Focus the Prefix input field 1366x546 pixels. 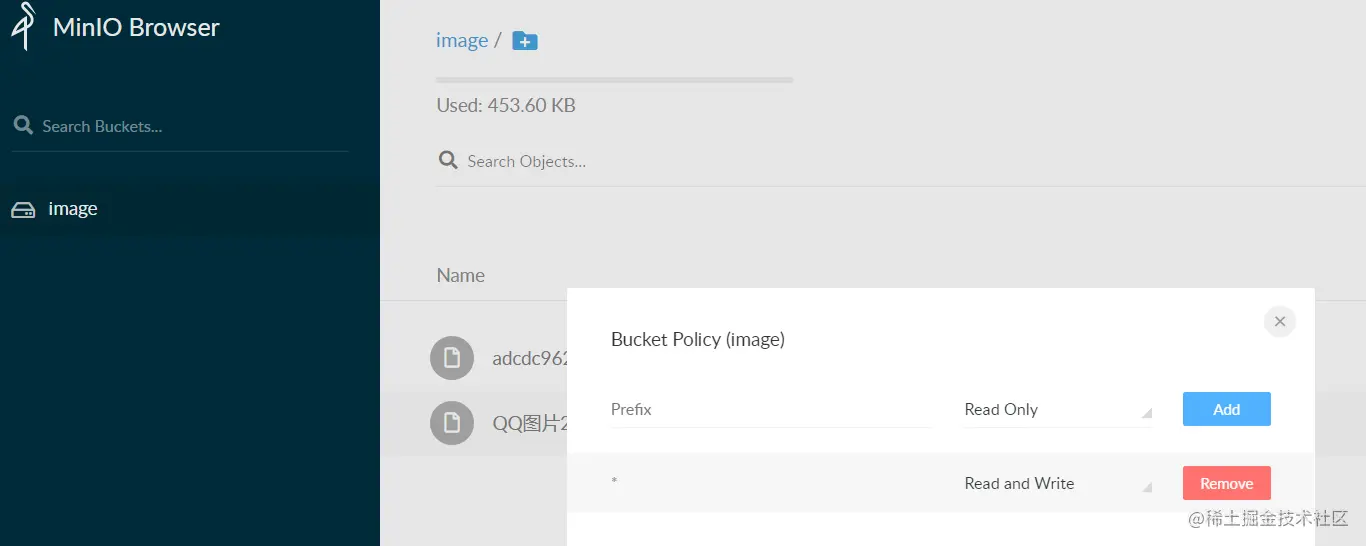[x=771, y=410]
